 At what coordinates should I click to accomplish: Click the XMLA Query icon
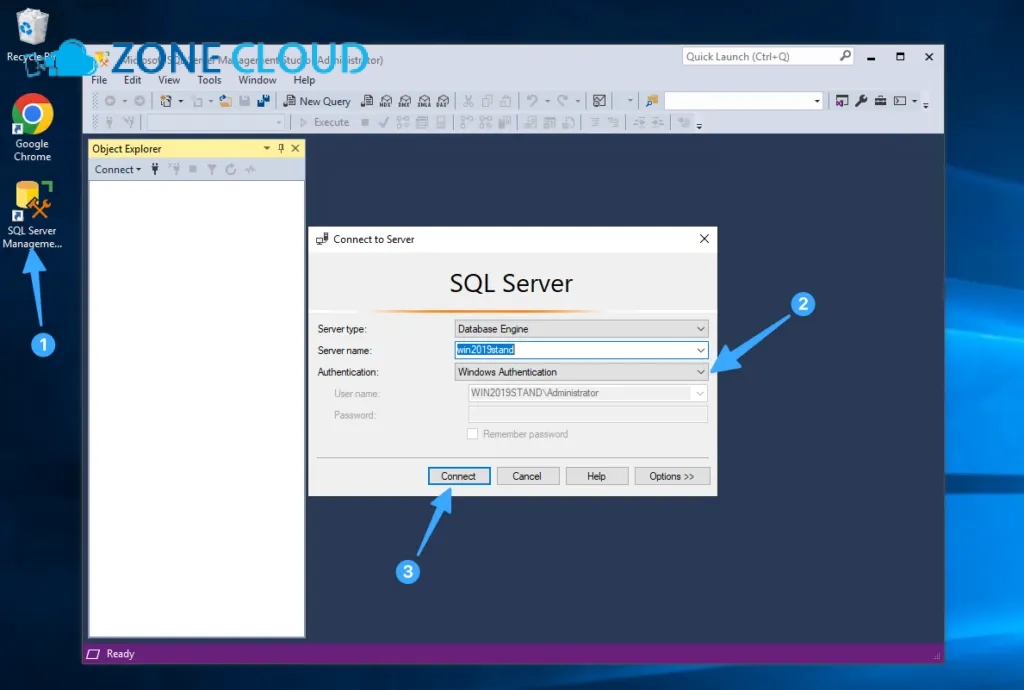click(x=424, y=101)
